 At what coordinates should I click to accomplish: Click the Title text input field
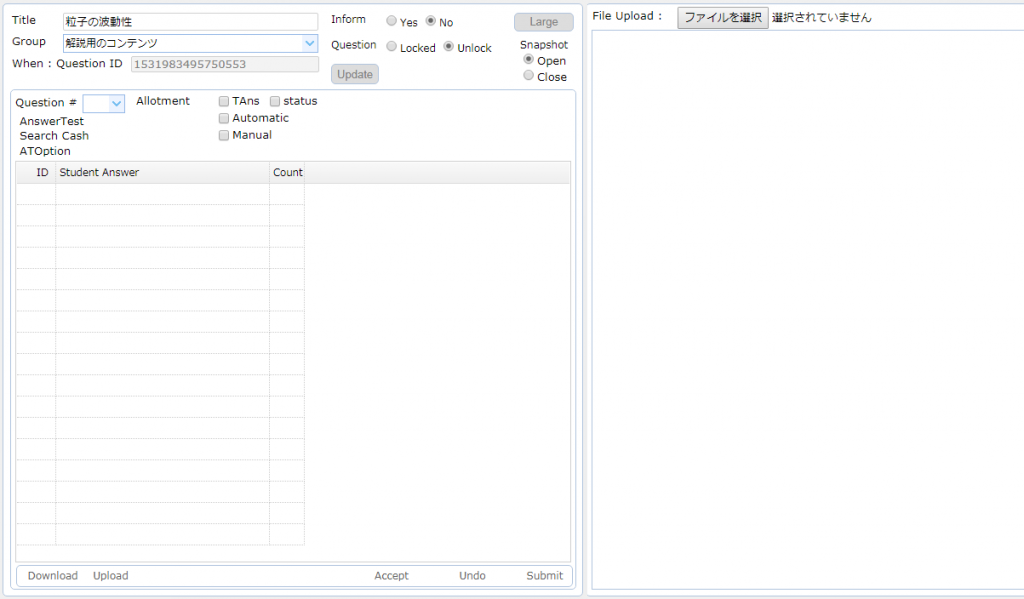(189, 21)
